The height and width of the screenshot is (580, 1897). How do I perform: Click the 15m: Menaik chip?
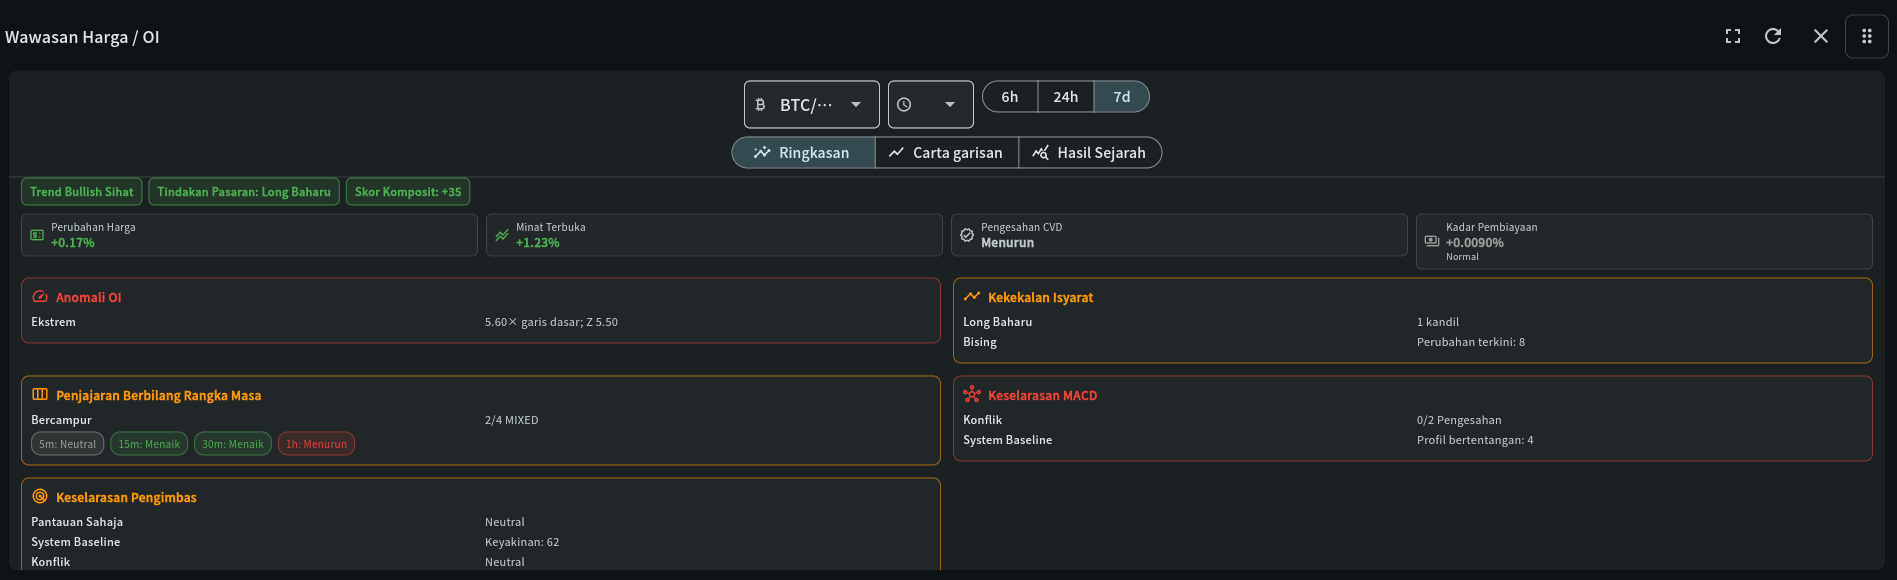(x=149, y=444)
